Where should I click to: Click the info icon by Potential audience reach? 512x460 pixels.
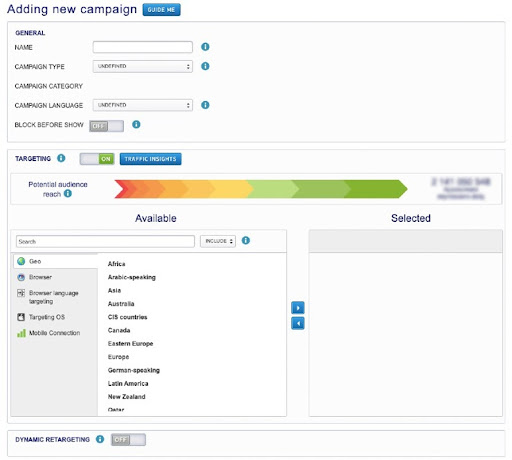(68, 193)
